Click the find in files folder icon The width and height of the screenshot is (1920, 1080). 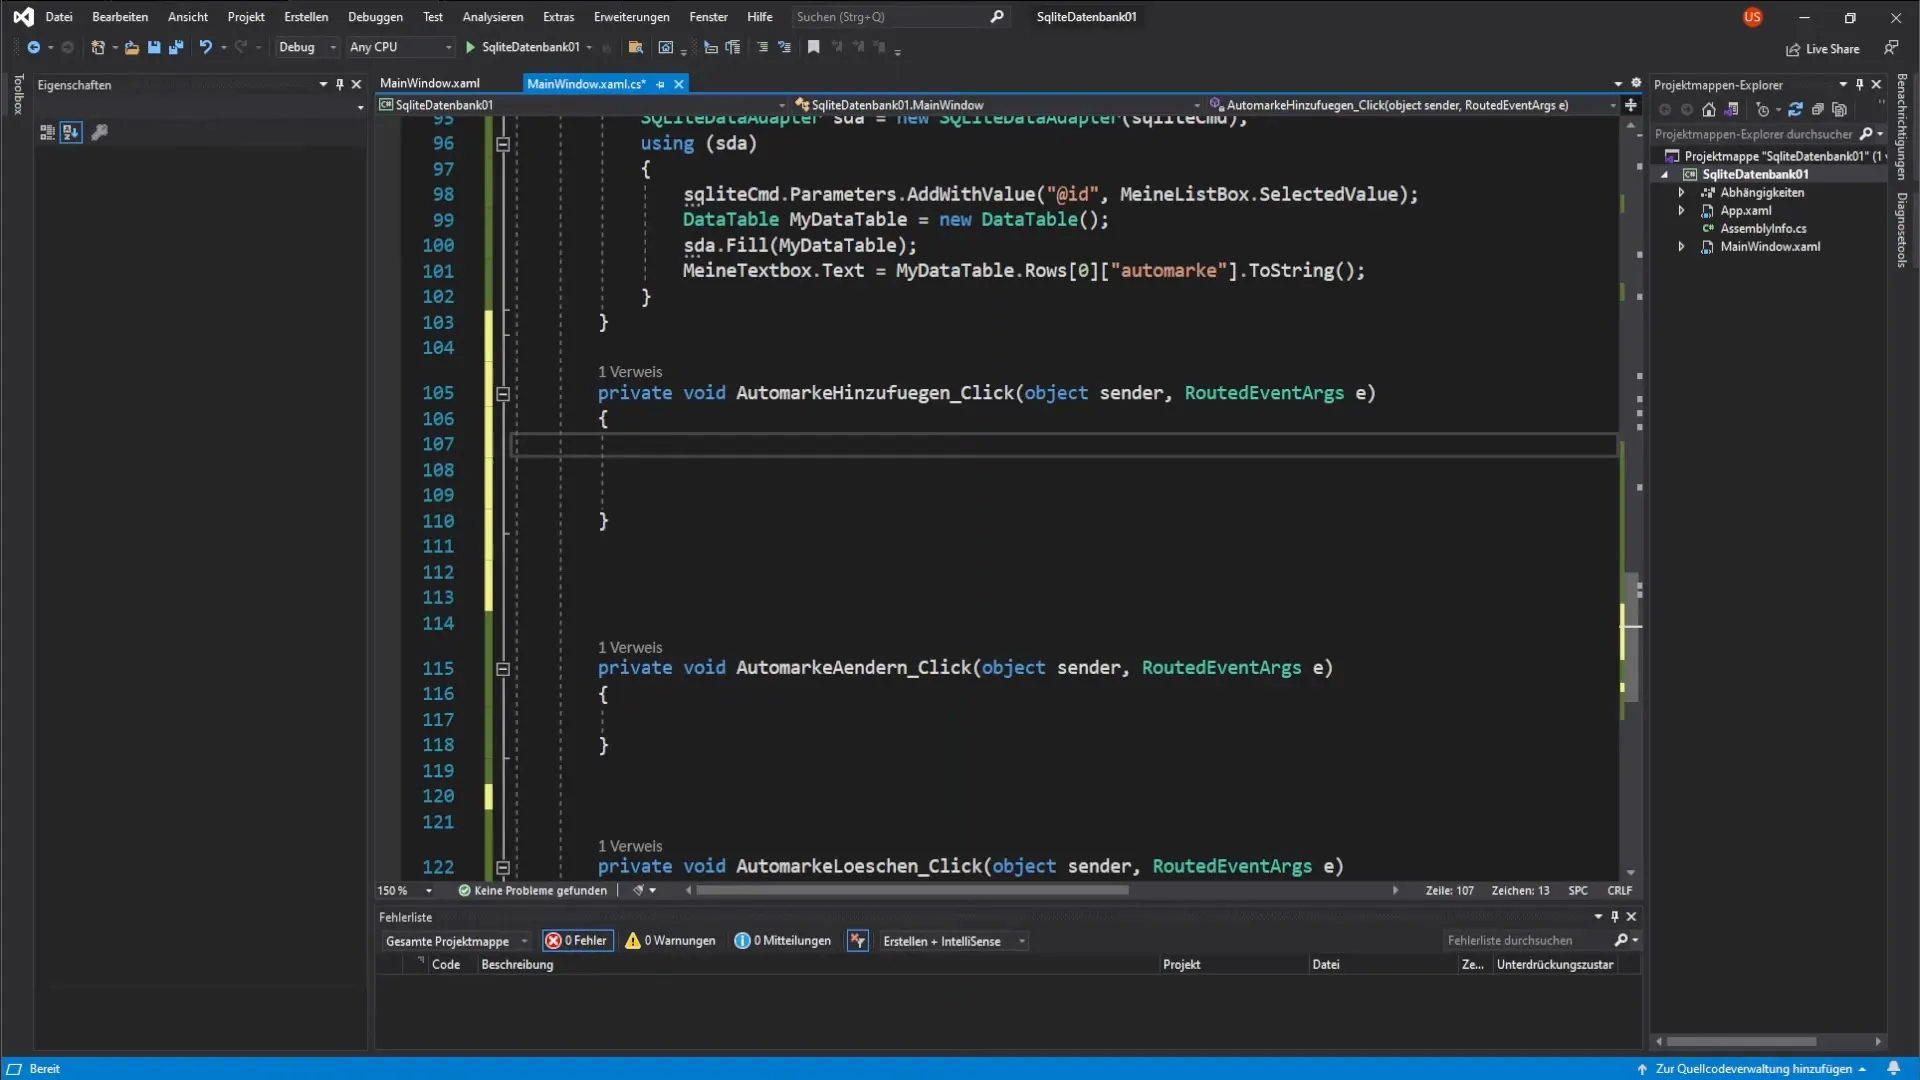(635, 47)
